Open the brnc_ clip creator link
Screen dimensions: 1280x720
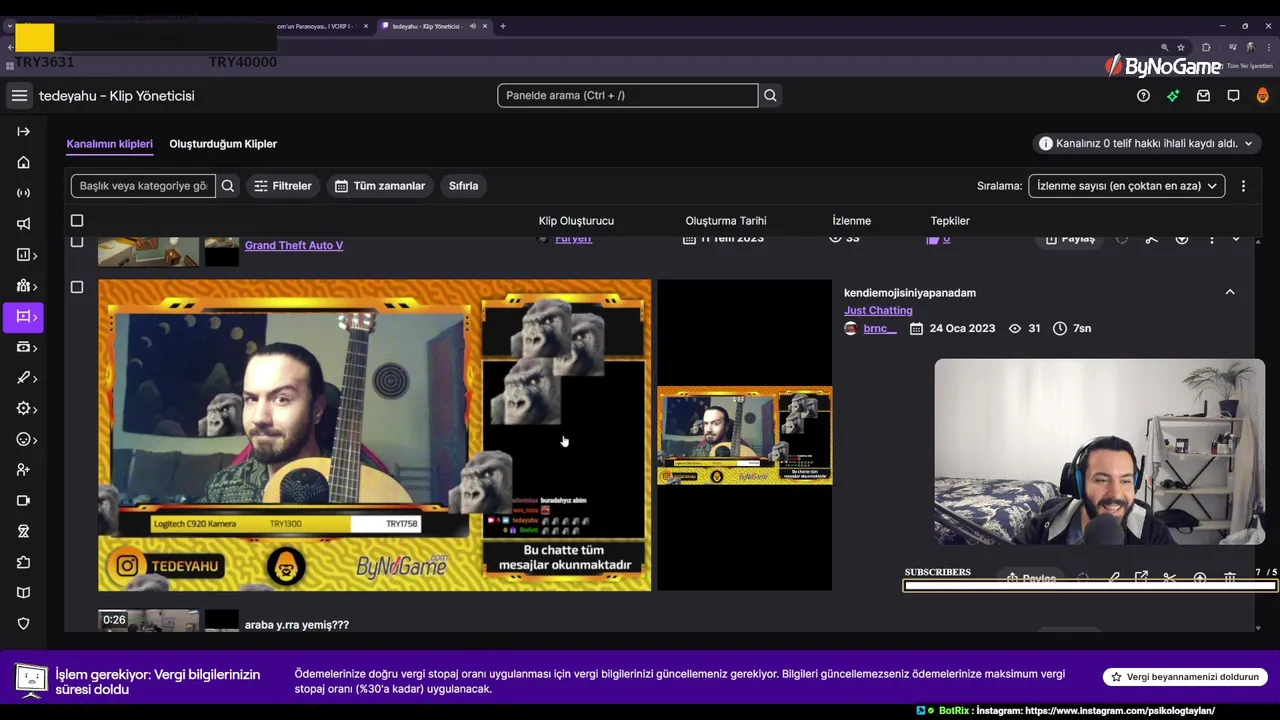(x=880, y=328)
